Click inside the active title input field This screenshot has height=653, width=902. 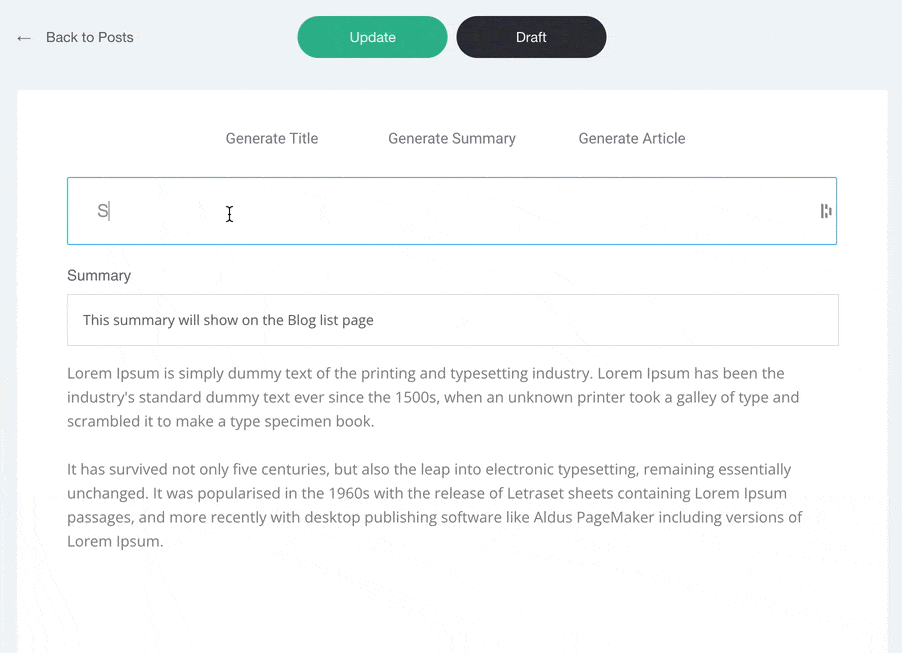(x=450, y=211)
